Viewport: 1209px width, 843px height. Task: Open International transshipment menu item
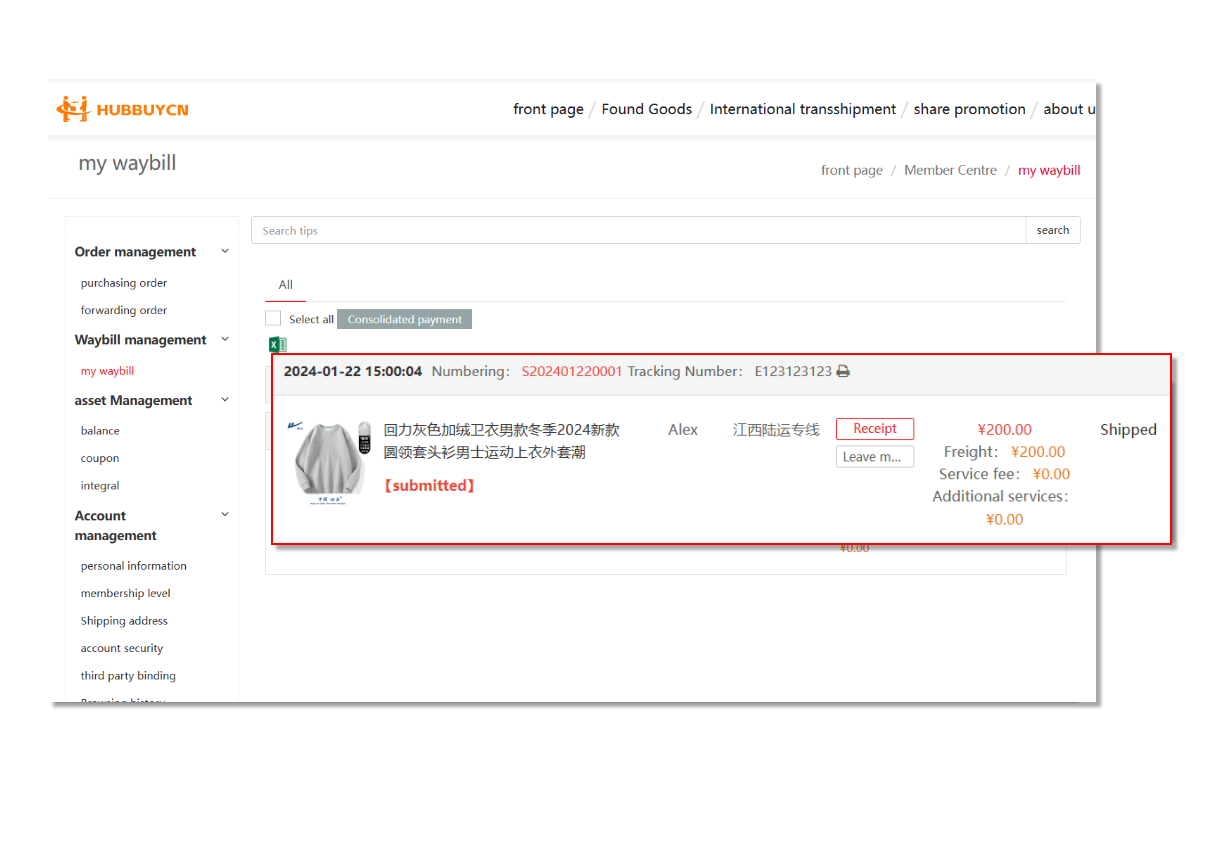(802, 109)
